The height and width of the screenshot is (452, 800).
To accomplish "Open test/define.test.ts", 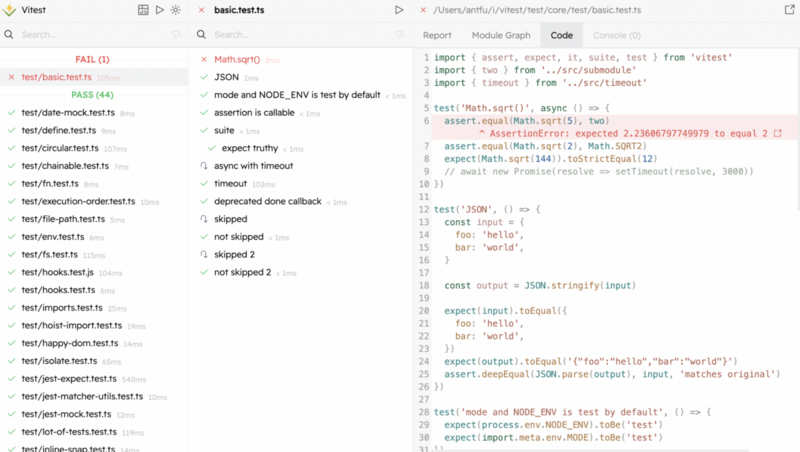I will [94, 131].
